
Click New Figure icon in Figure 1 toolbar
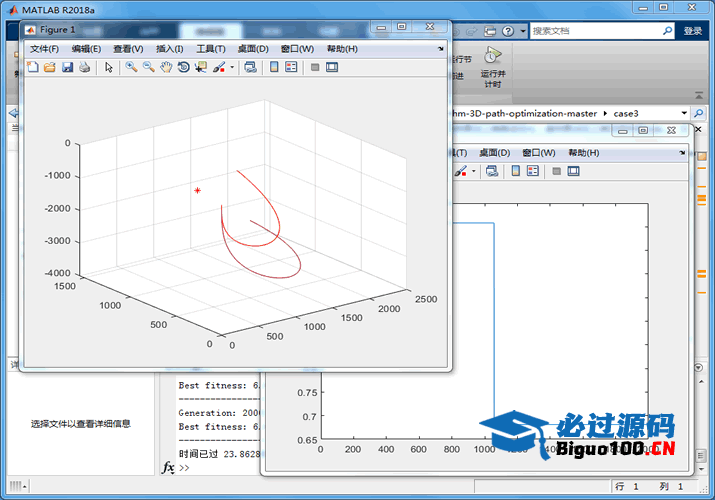click(32, 67)
